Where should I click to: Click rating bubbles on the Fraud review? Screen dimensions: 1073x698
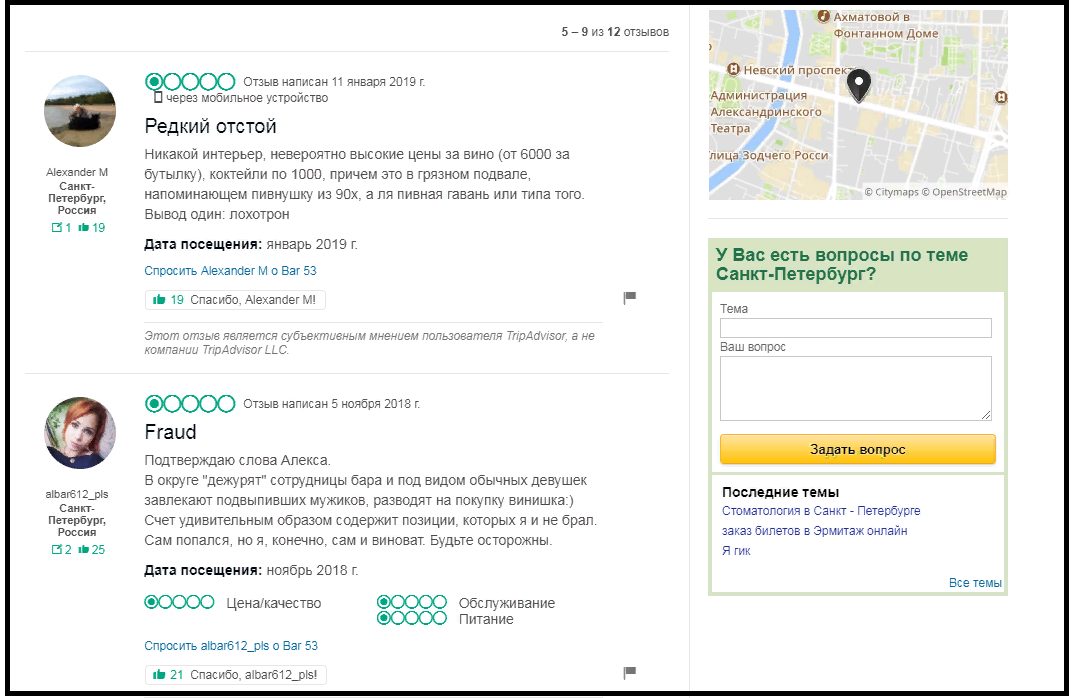[x=190, y=404]
